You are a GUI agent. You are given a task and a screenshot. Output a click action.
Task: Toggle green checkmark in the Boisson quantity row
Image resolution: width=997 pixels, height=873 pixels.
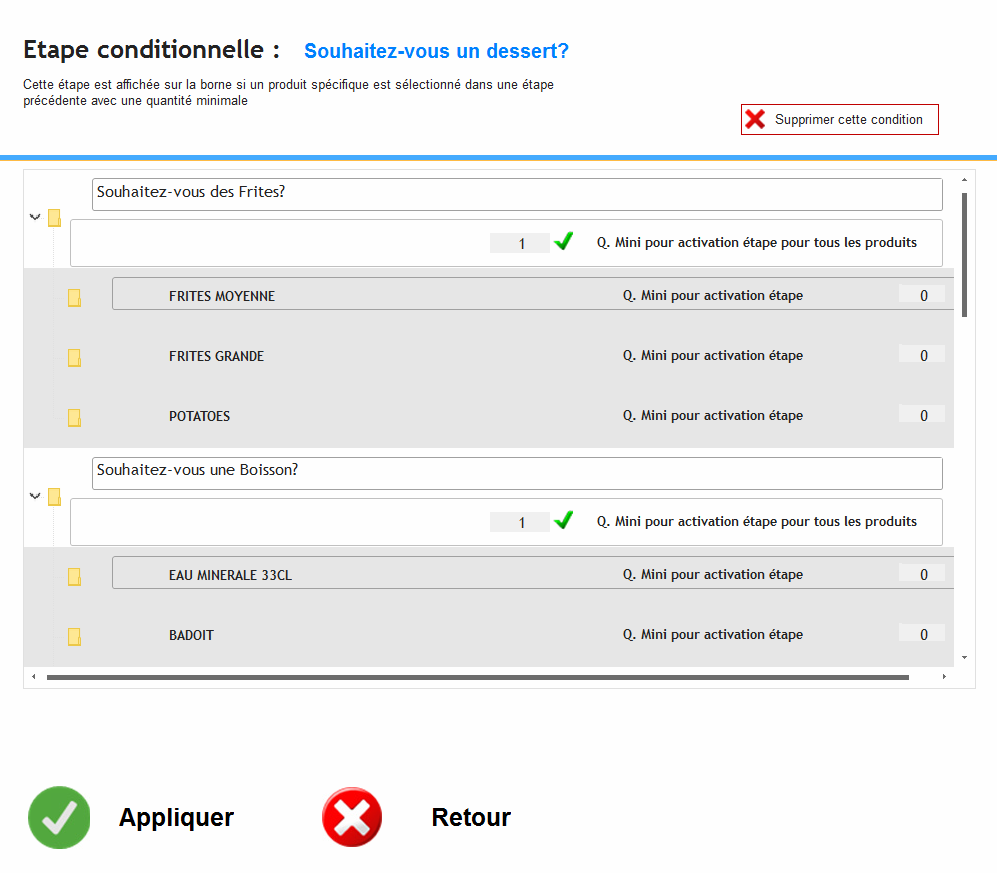pyautogui.click(x=564, y=521)
